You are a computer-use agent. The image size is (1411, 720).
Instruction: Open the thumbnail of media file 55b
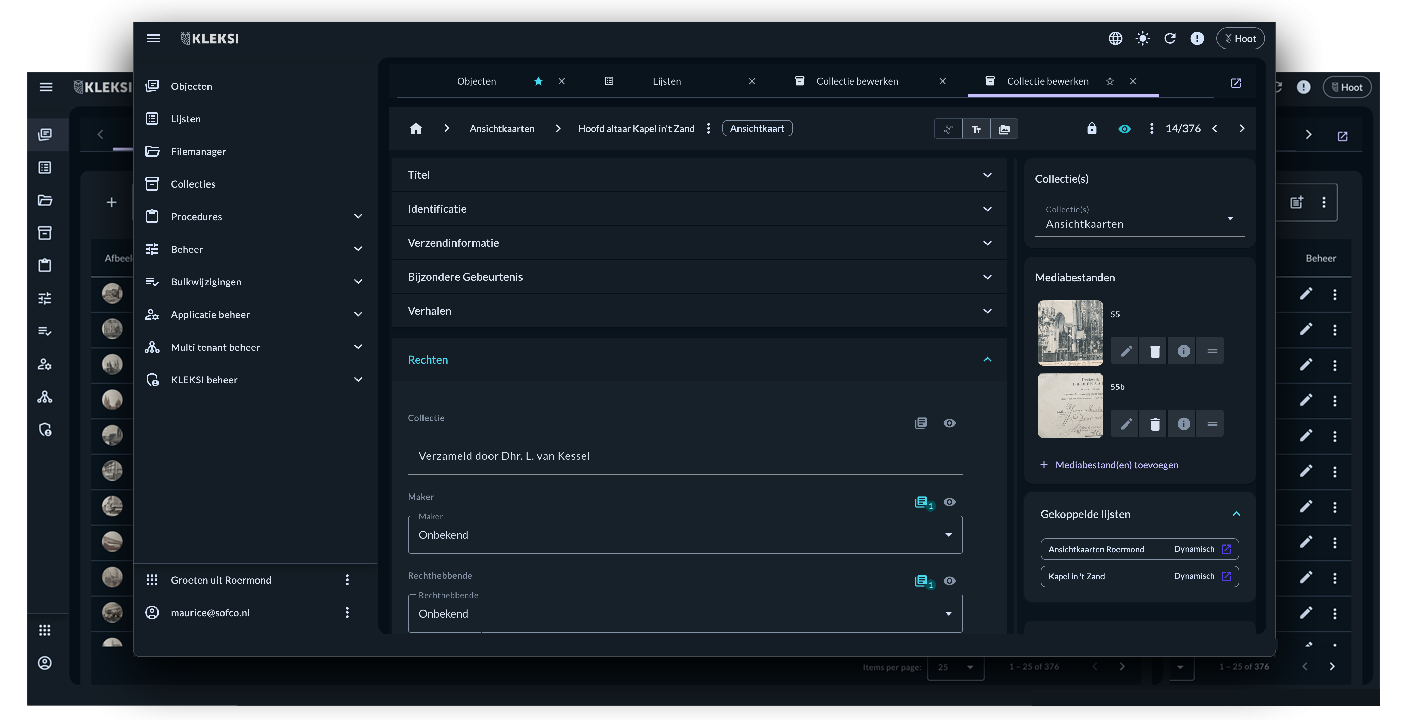point(1071,406)
